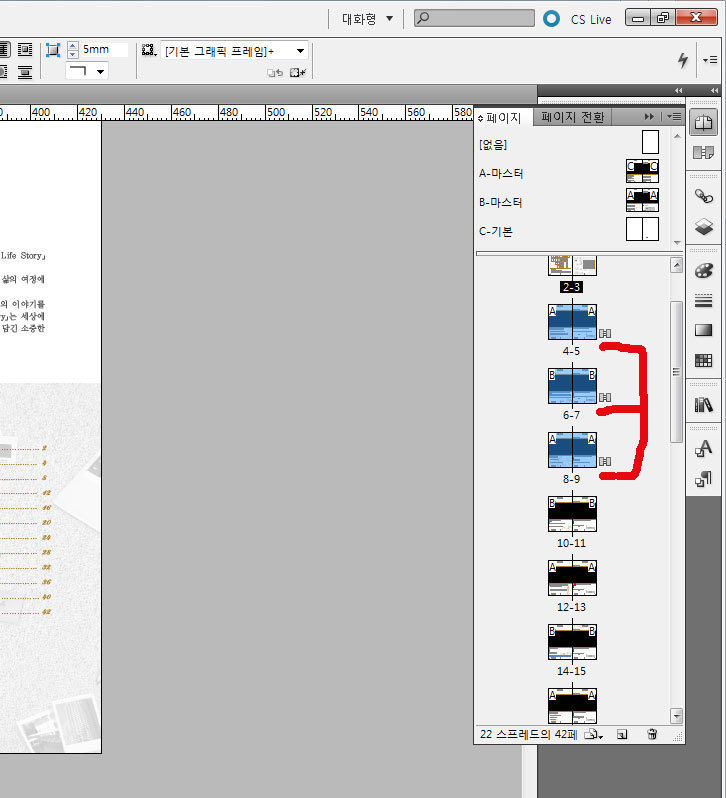Open the Stroke panel icon
This screenshot has height=798, width=726.
pyautogui.click(x=704, y=301)
